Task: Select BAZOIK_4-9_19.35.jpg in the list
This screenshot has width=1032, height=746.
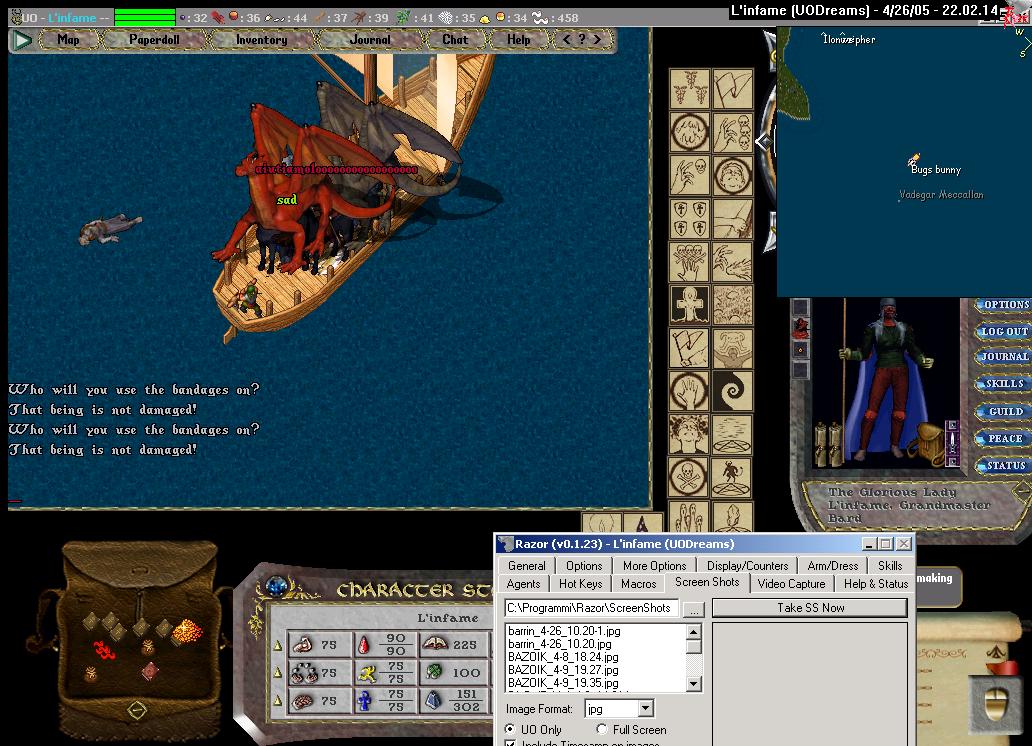Action: coord(563,683)
